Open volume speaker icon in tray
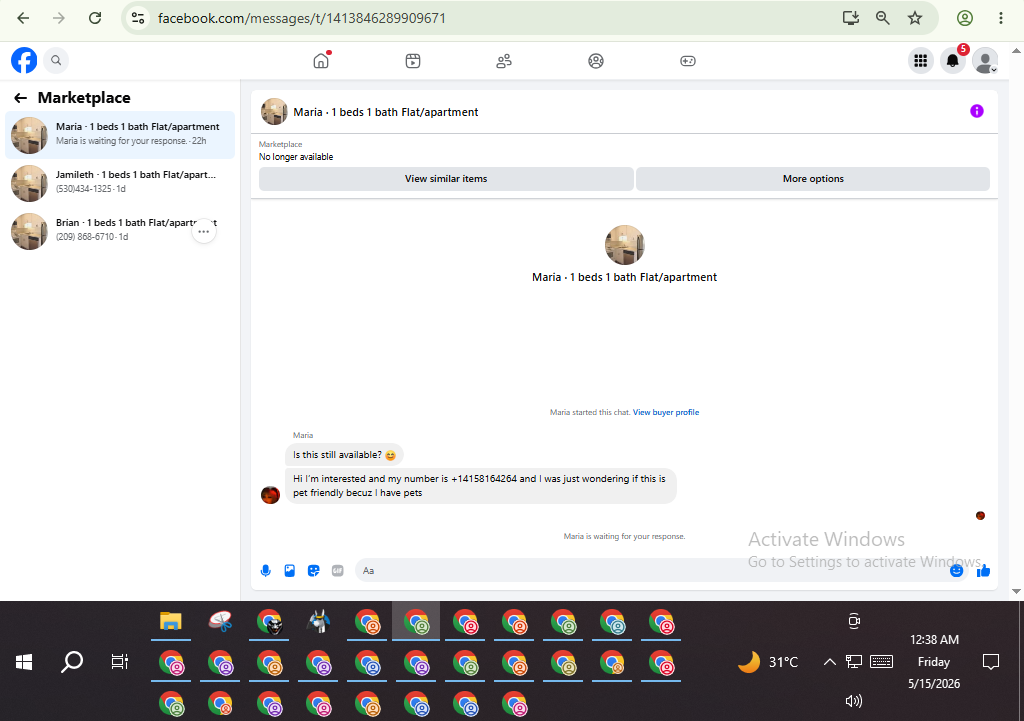This screenshot has height=721, width=1024. [x=854, y=701]
